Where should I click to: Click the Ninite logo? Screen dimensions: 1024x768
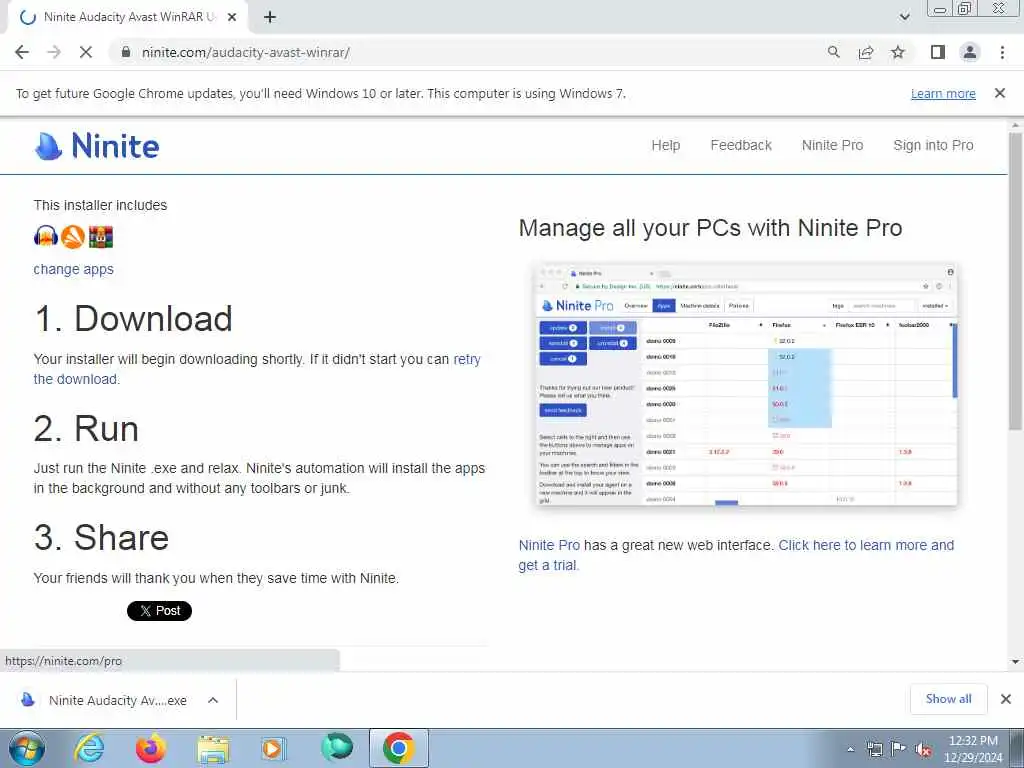tap(97, 146)
